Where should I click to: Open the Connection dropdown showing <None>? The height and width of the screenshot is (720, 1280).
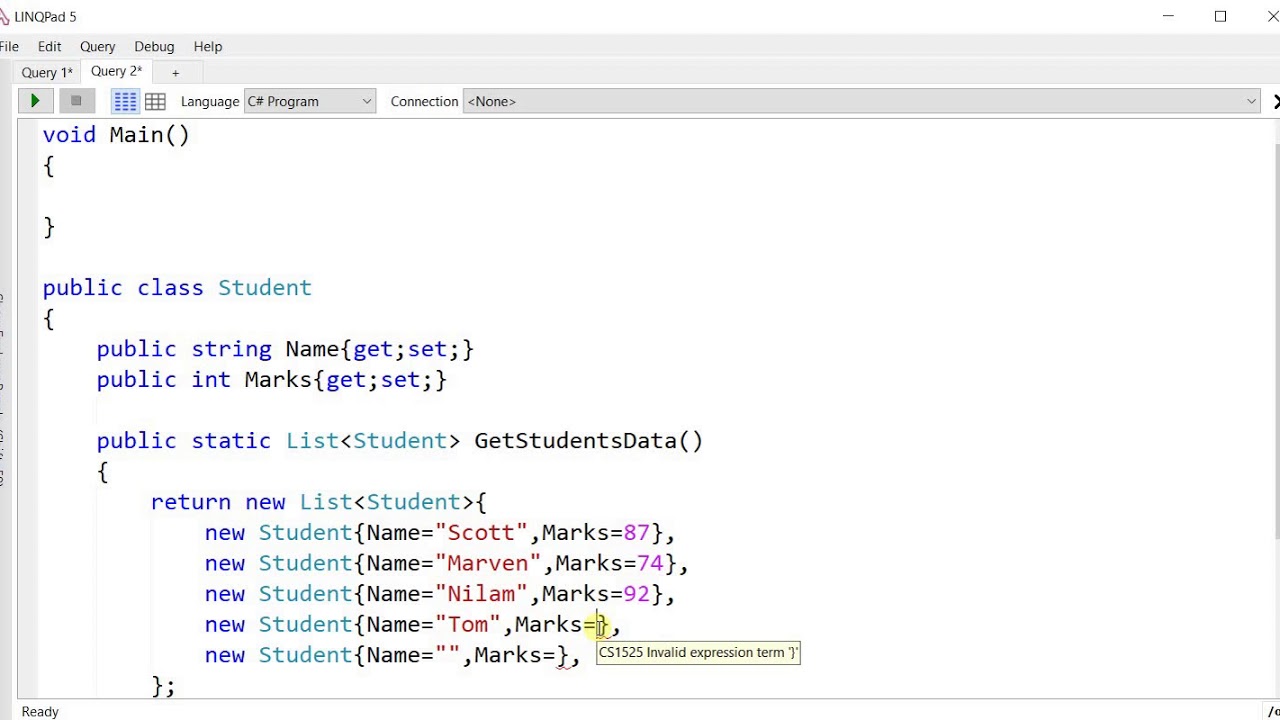click(x=861, y=101)
